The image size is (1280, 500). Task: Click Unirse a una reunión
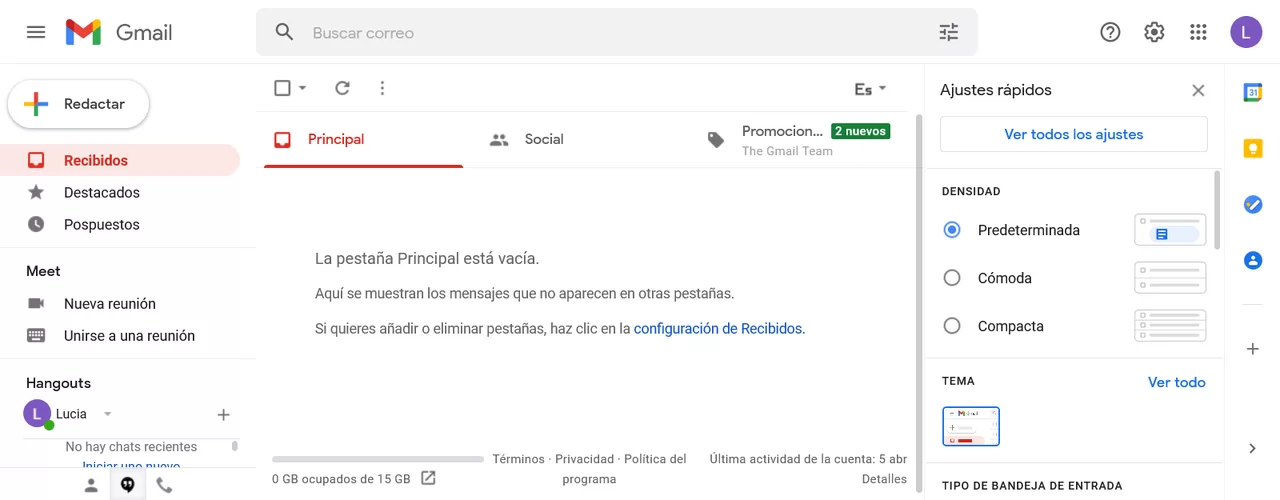(x=129, y=336)
